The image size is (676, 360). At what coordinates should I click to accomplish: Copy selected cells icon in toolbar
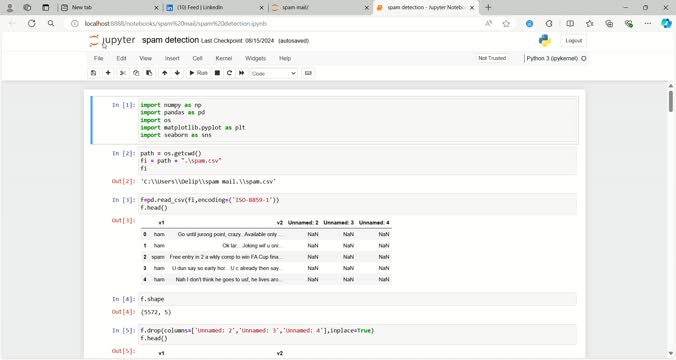point(136,73)
